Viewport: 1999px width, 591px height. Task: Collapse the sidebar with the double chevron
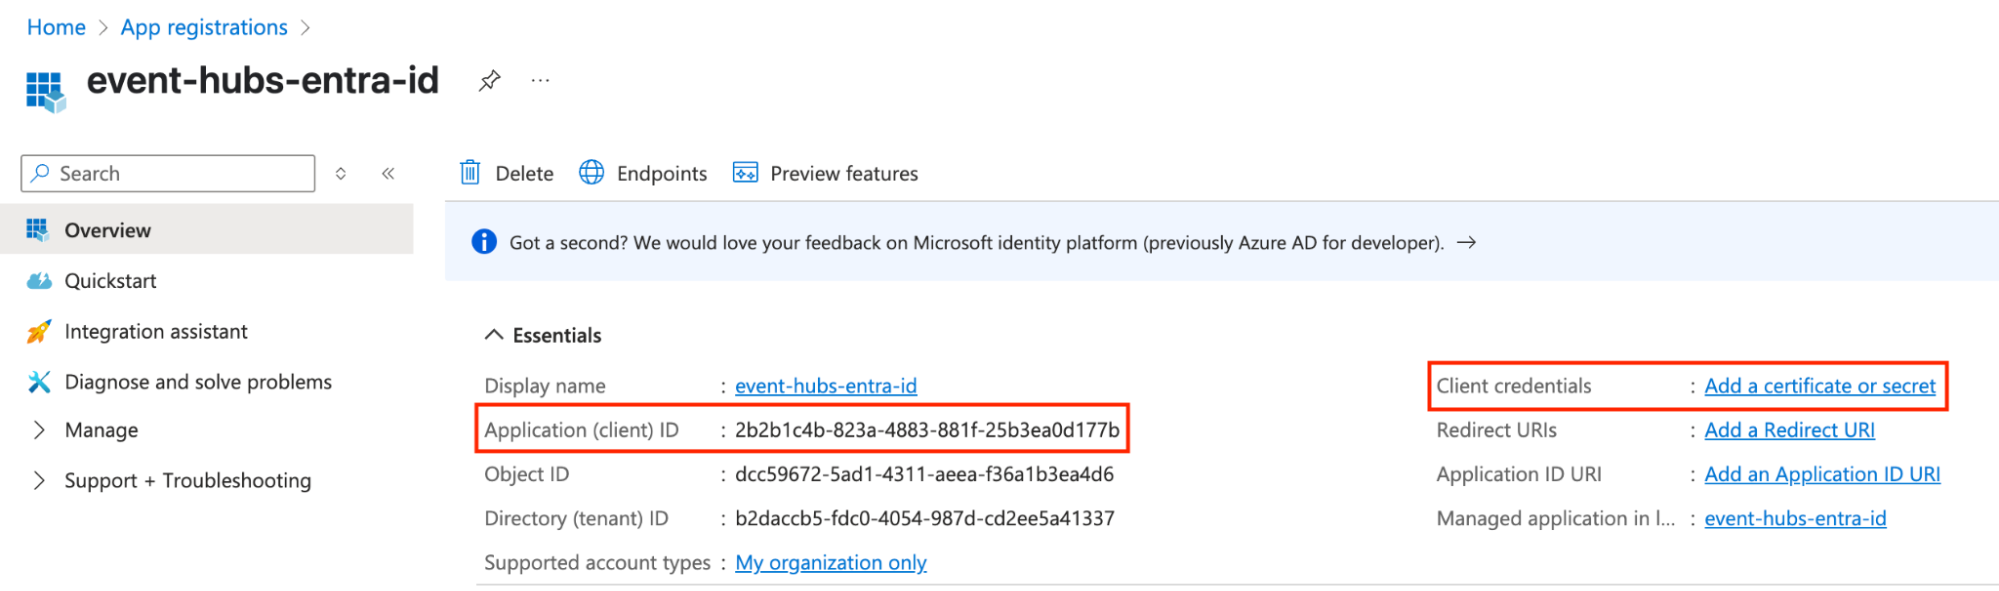388,173
